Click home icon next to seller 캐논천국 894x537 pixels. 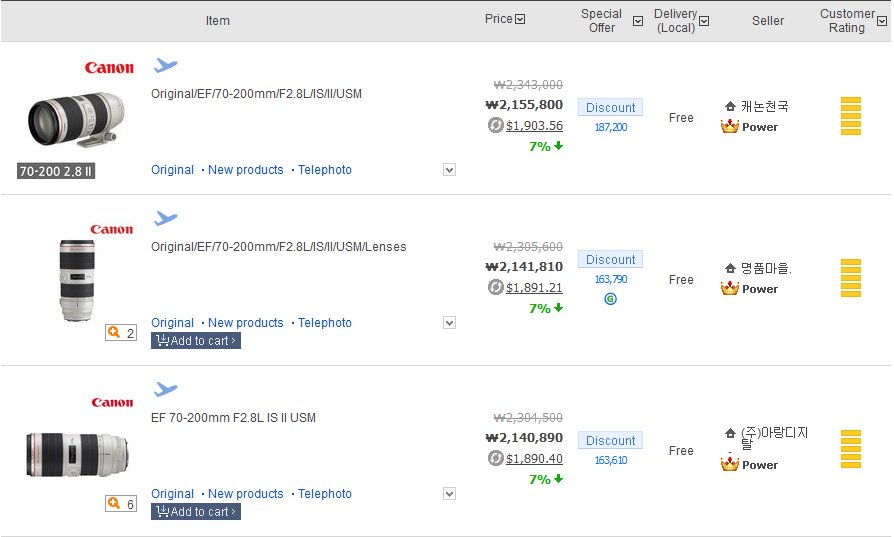[730, 106]
